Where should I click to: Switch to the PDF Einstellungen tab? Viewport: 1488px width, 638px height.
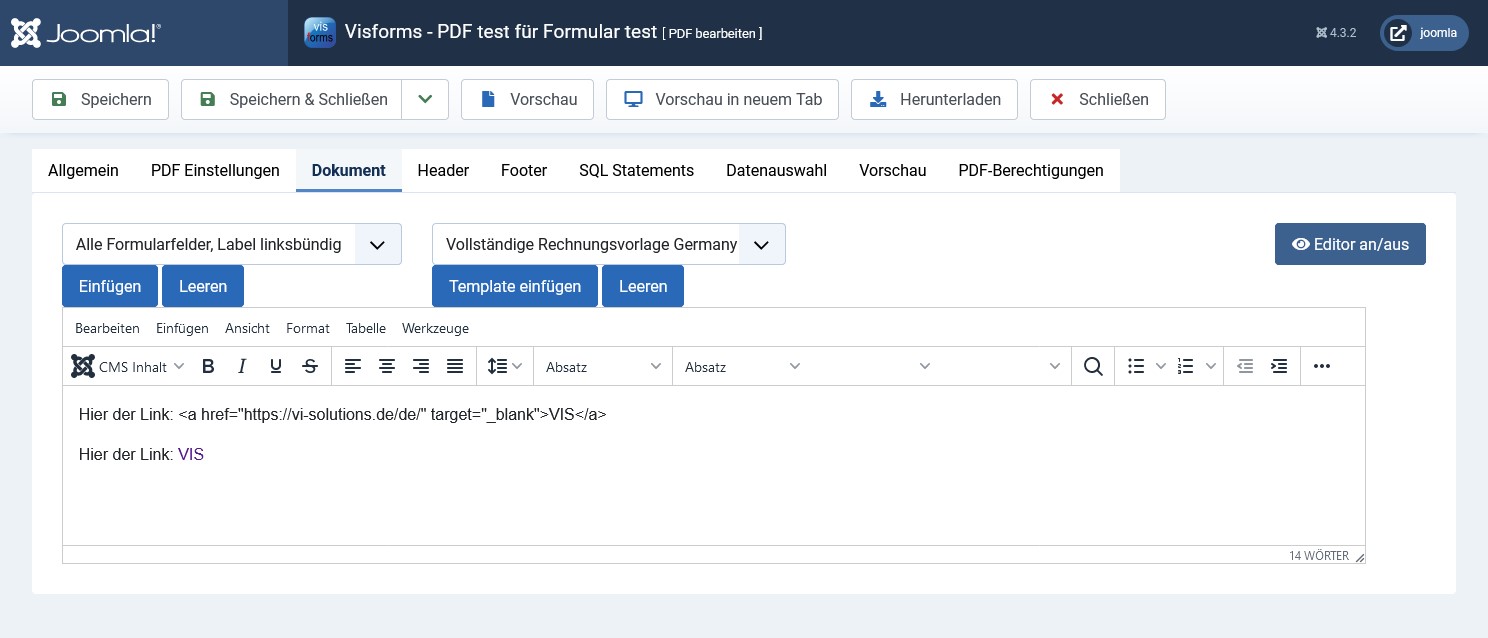215,170
